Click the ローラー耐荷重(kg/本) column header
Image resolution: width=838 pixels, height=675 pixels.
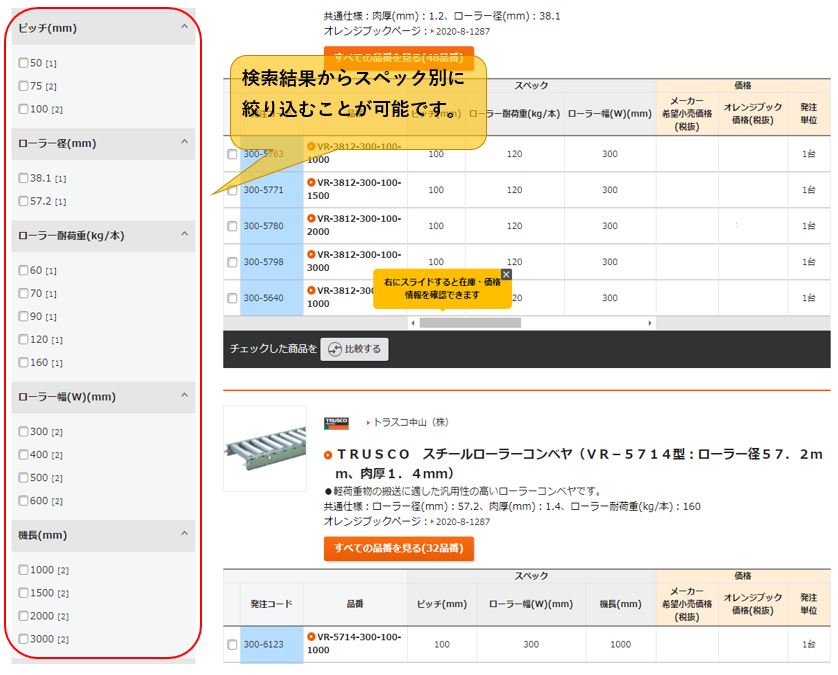[514, 114]
